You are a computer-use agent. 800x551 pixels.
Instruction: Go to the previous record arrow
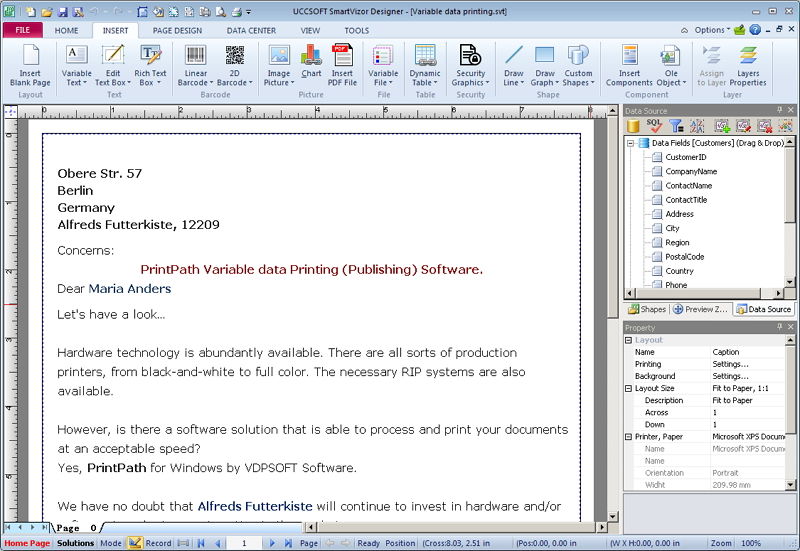click(x=218, y=543)
